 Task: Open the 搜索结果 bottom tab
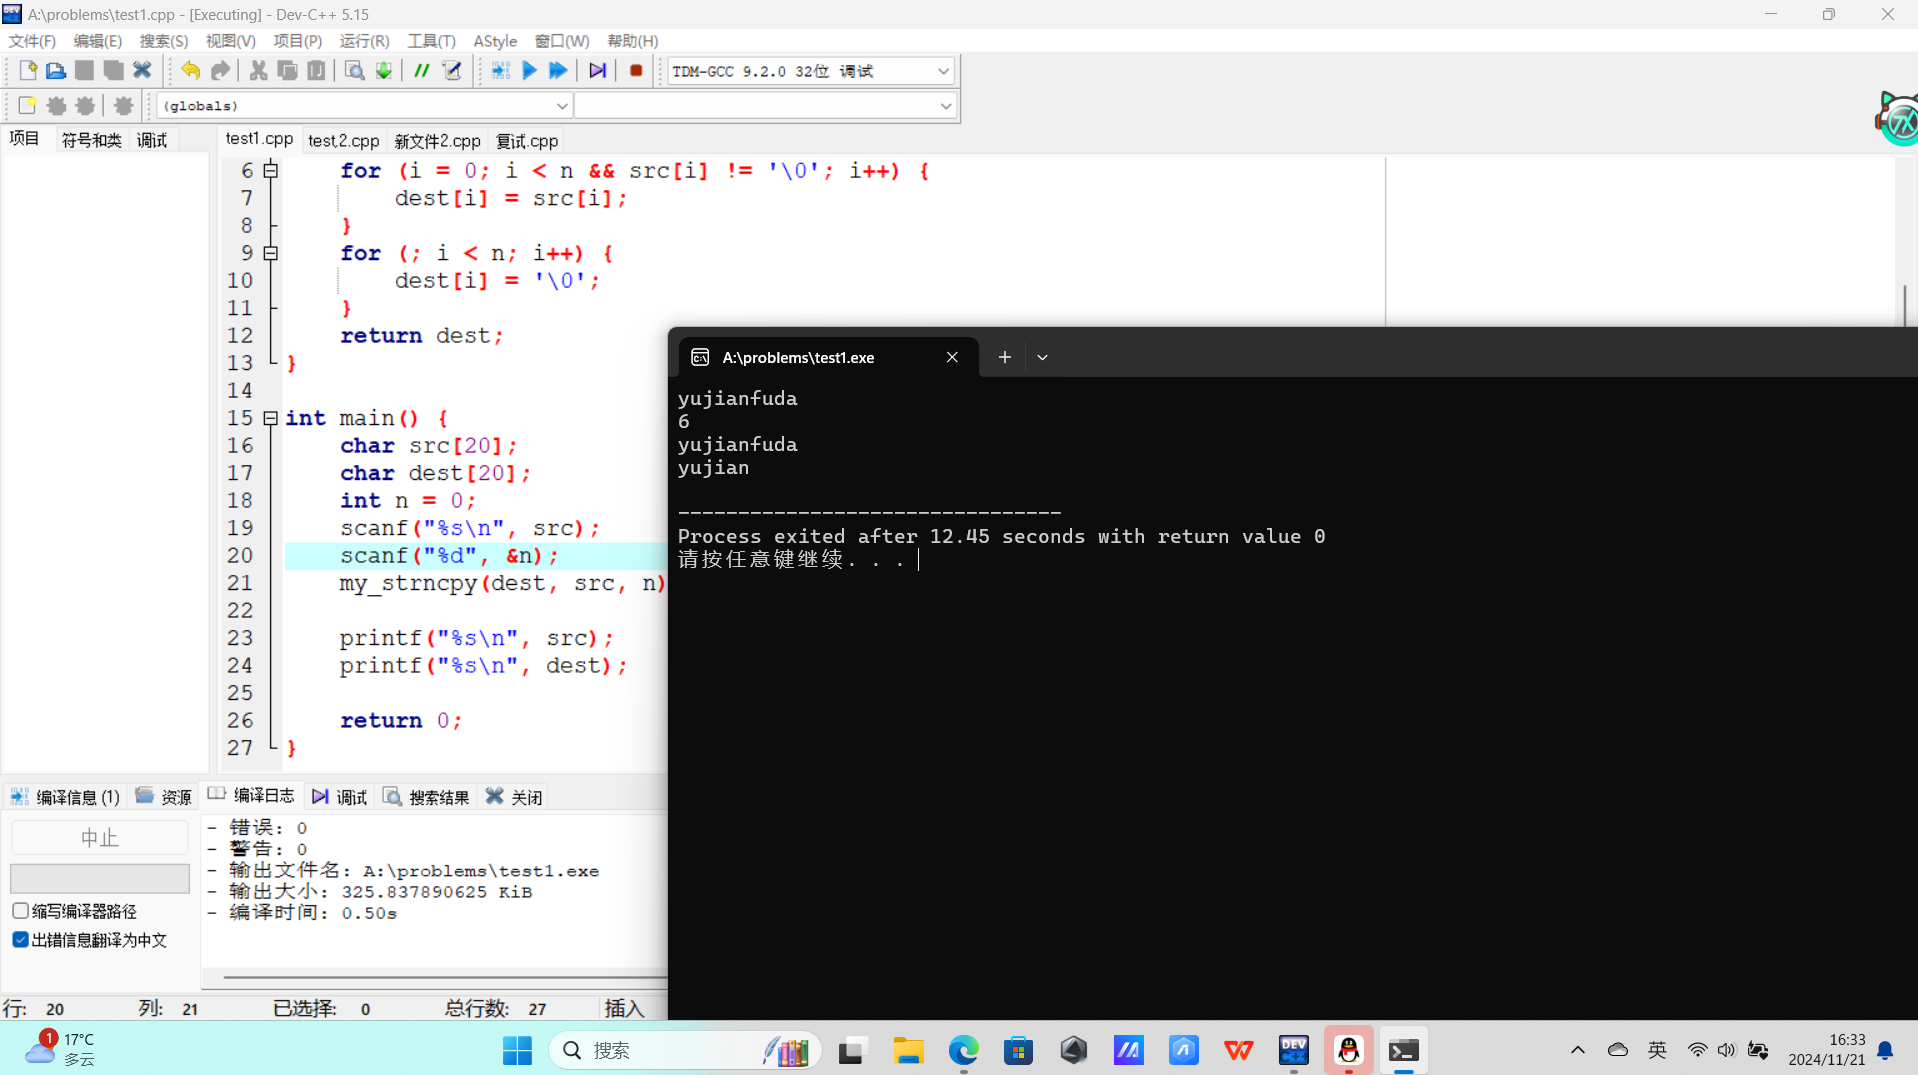click(427, 796)
